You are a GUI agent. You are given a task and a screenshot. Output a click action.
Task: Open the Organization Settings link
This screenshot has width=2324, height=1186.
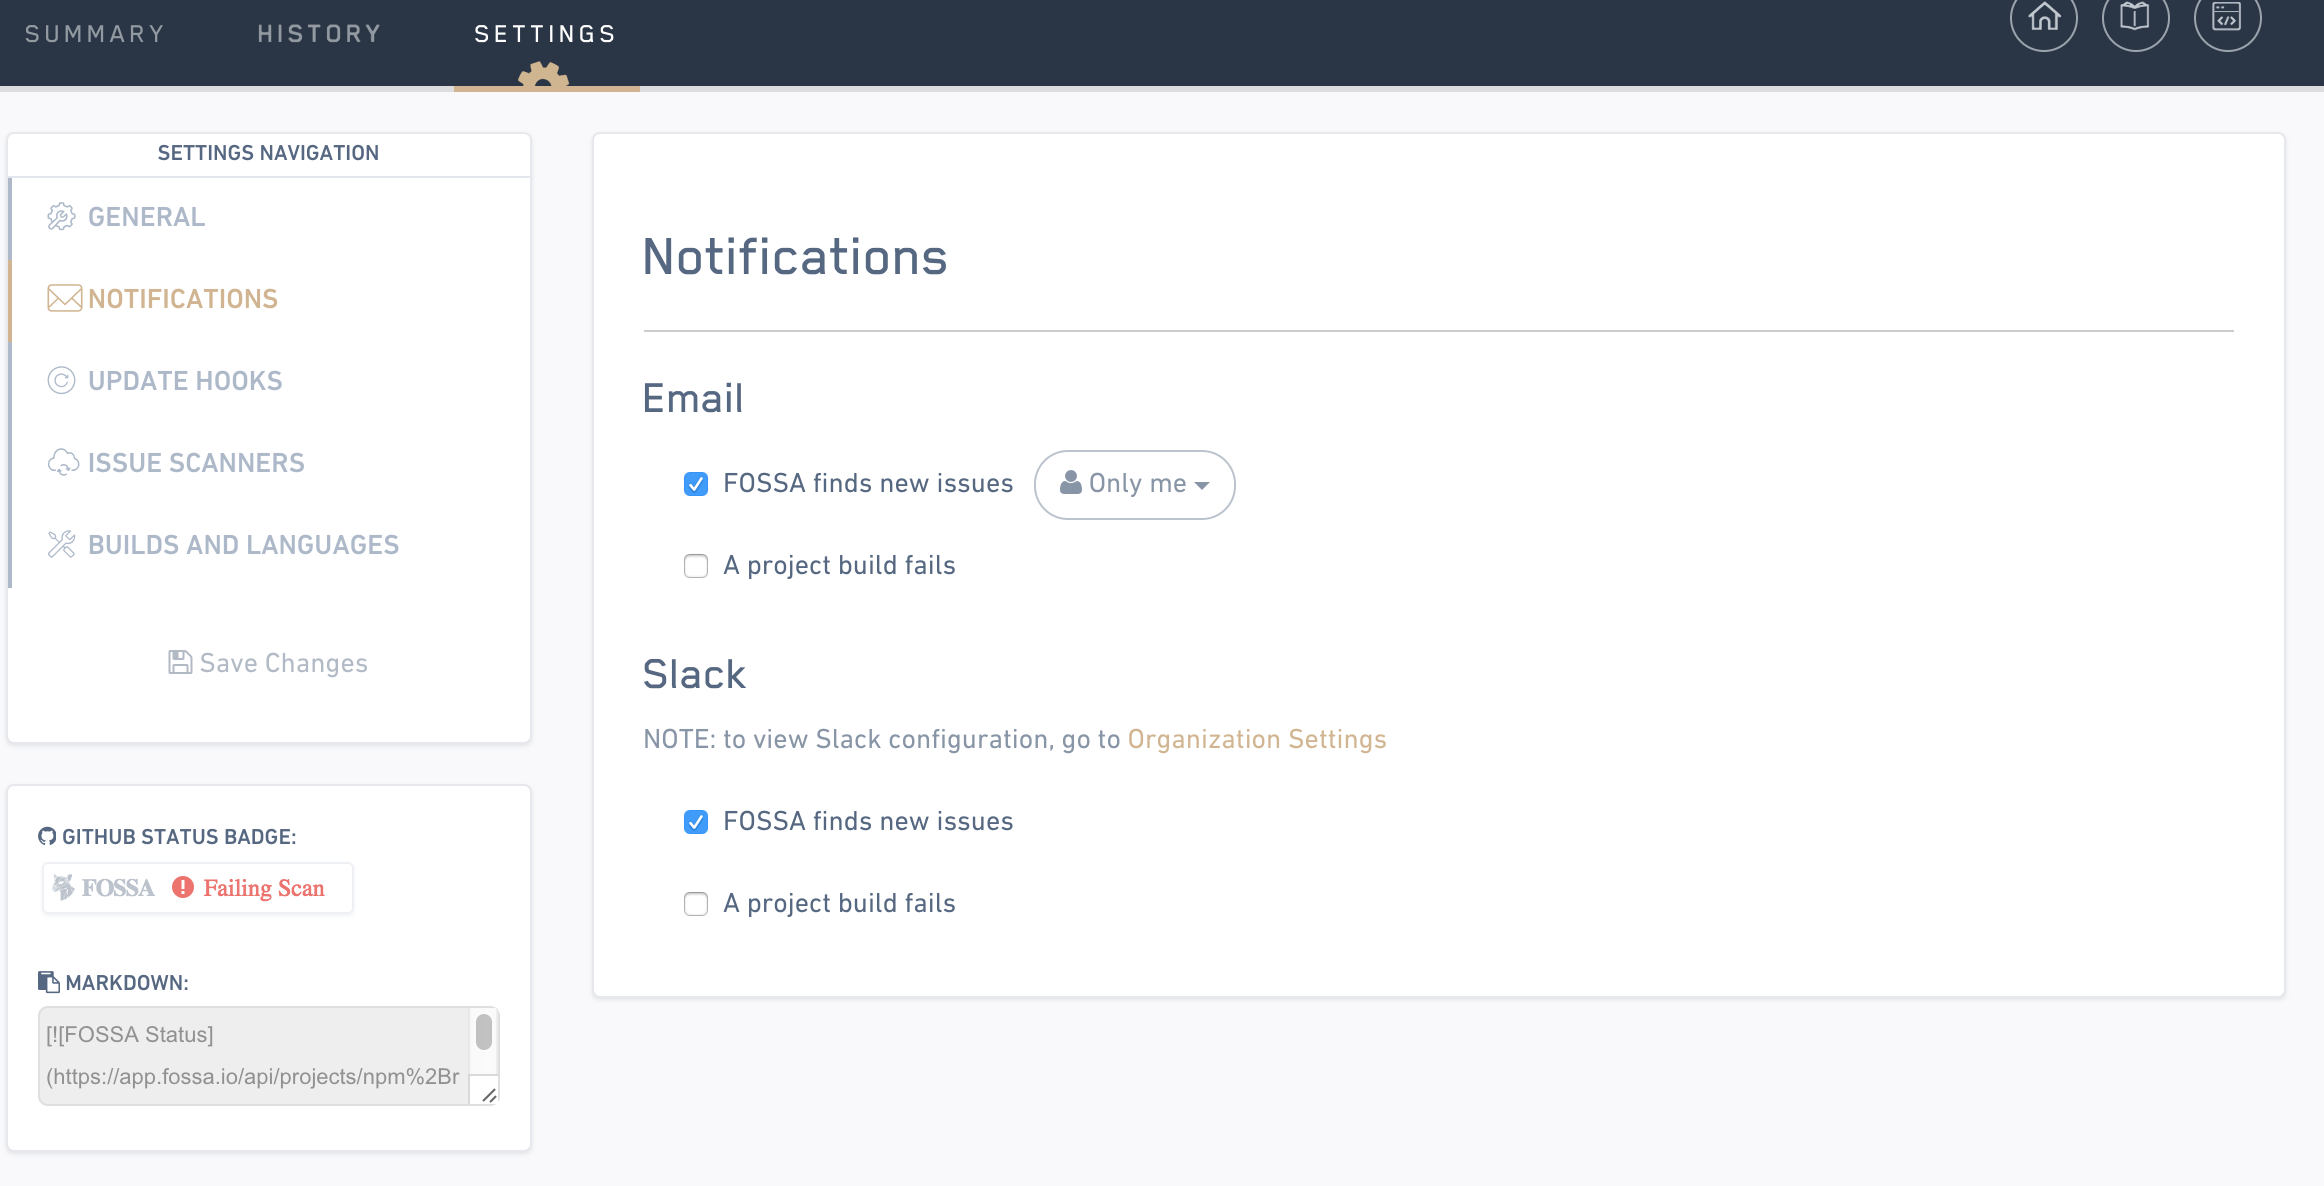tap(1256, 739)
